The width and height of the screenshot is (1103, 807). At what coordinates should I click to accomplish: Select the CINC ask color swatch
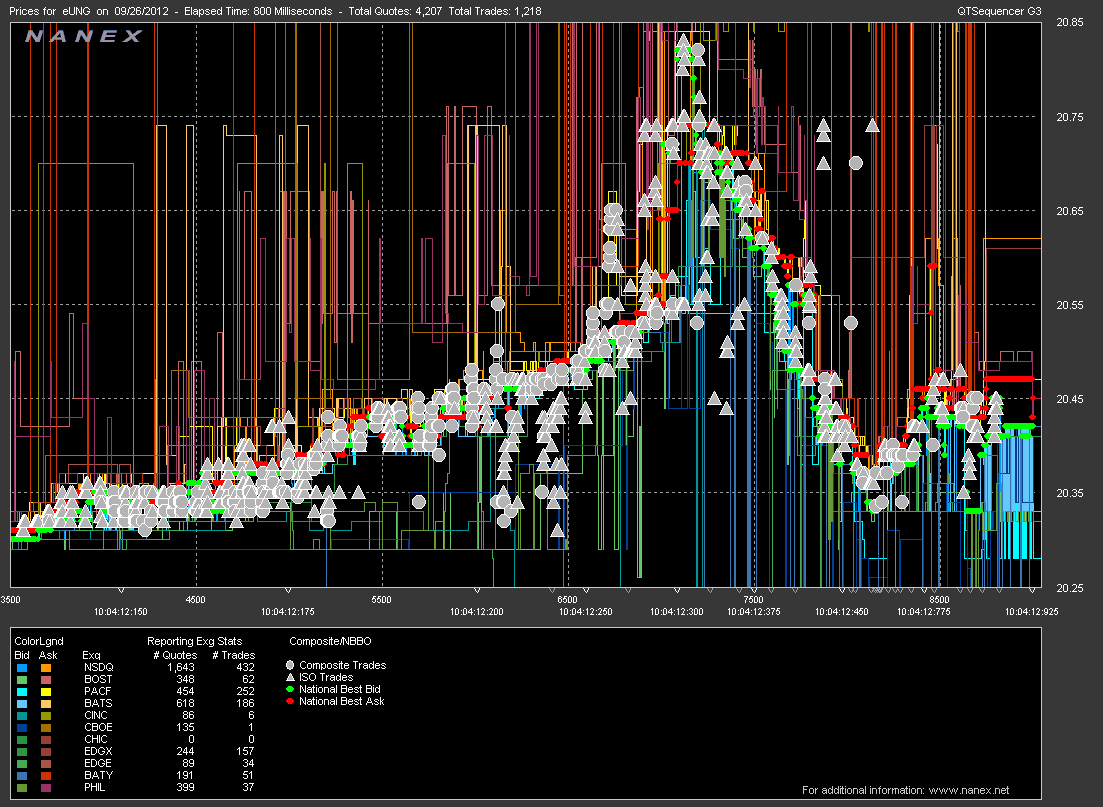click(46, 715)
